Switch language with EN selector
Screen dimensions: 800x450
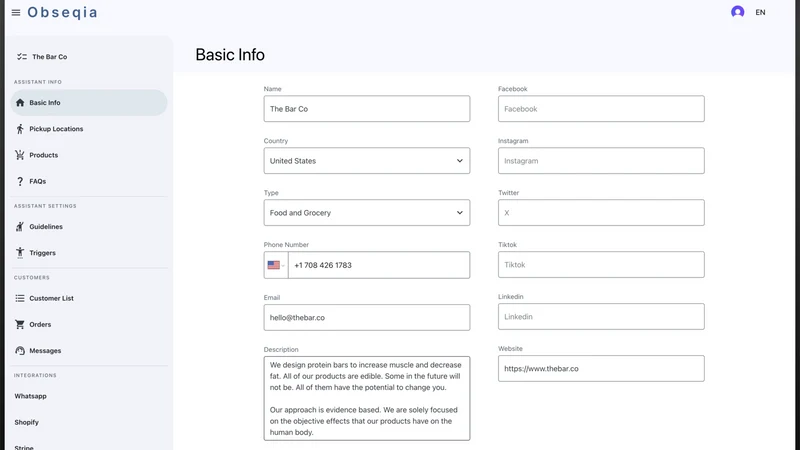coord(760,12)
